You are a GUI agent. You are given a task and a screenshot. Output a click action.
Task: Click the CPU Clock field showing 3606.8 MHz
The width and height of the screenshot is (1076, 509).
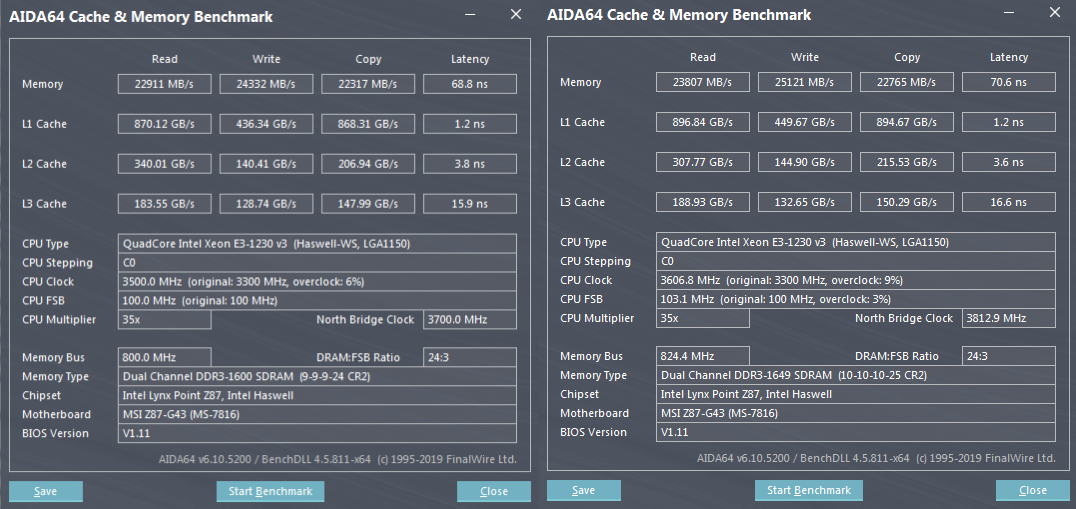[x=857, y=280]
